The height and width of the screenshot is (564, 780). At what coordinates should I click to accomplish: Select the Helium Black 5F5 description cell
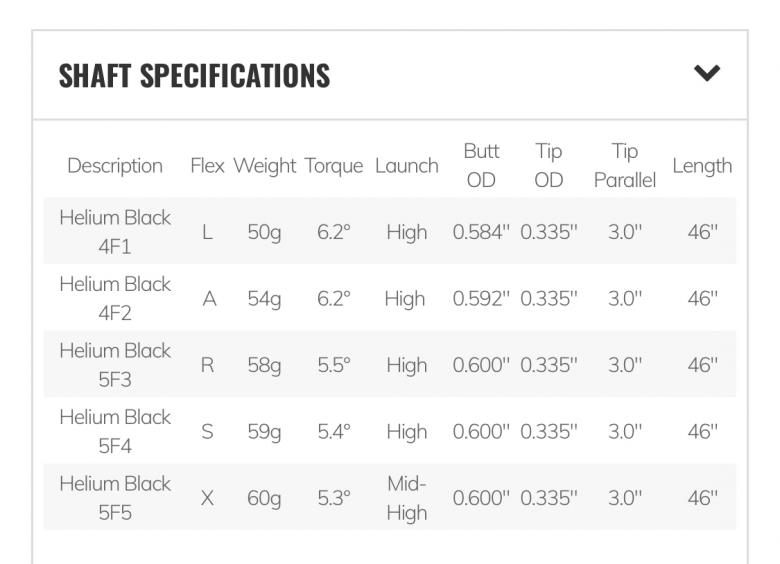pos(115,498)
